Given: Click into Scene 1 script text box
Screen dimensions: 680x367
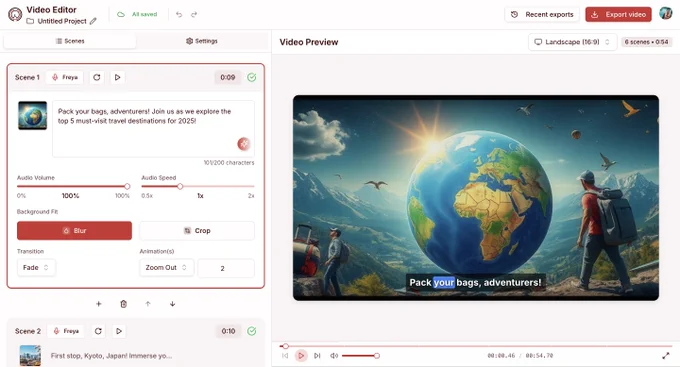Looking at the screenshot, I should pos(154,129).
